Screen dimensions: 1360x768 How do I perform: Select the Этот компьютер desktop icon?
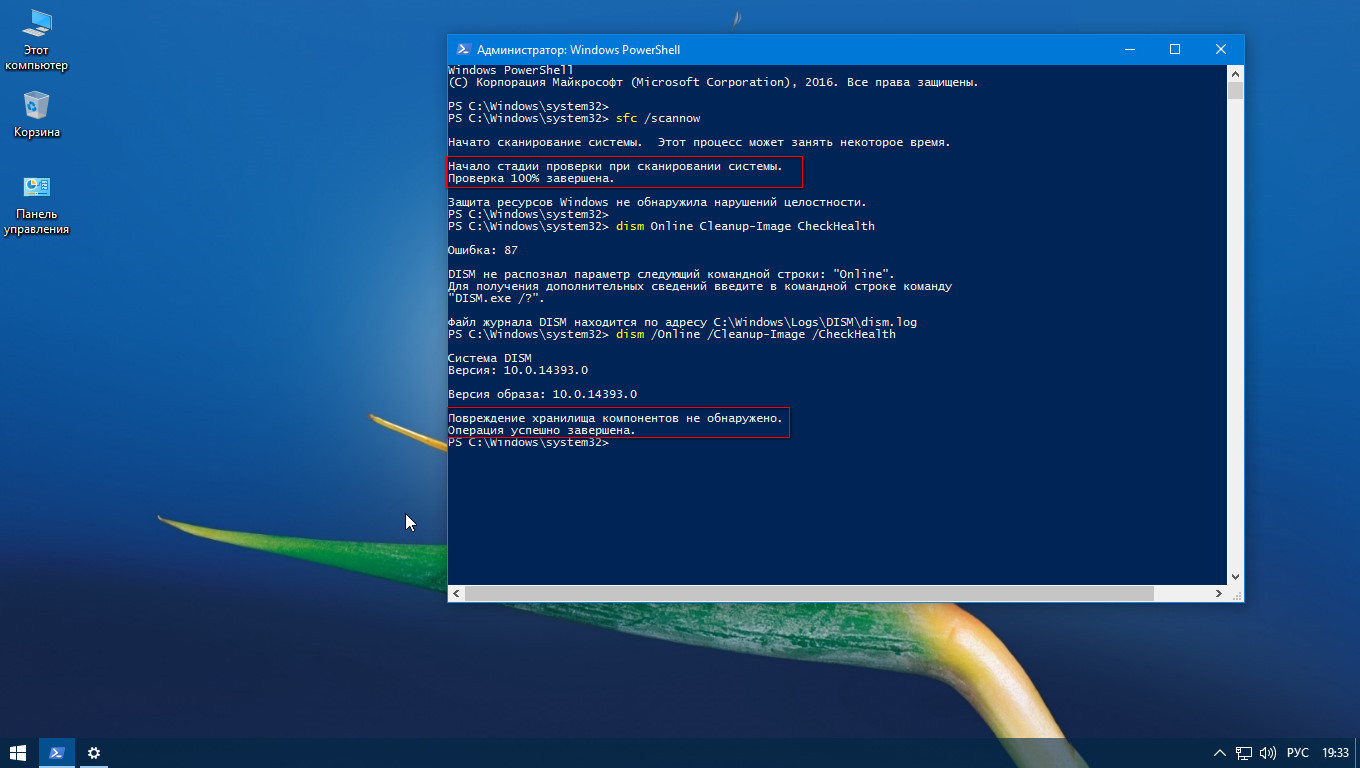[x=37, y=41]
